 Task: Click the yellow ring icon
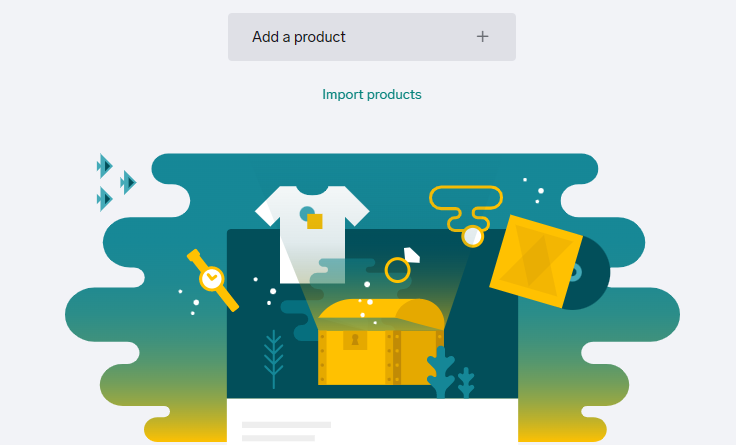pyautogui.click(x=398, y=269)
